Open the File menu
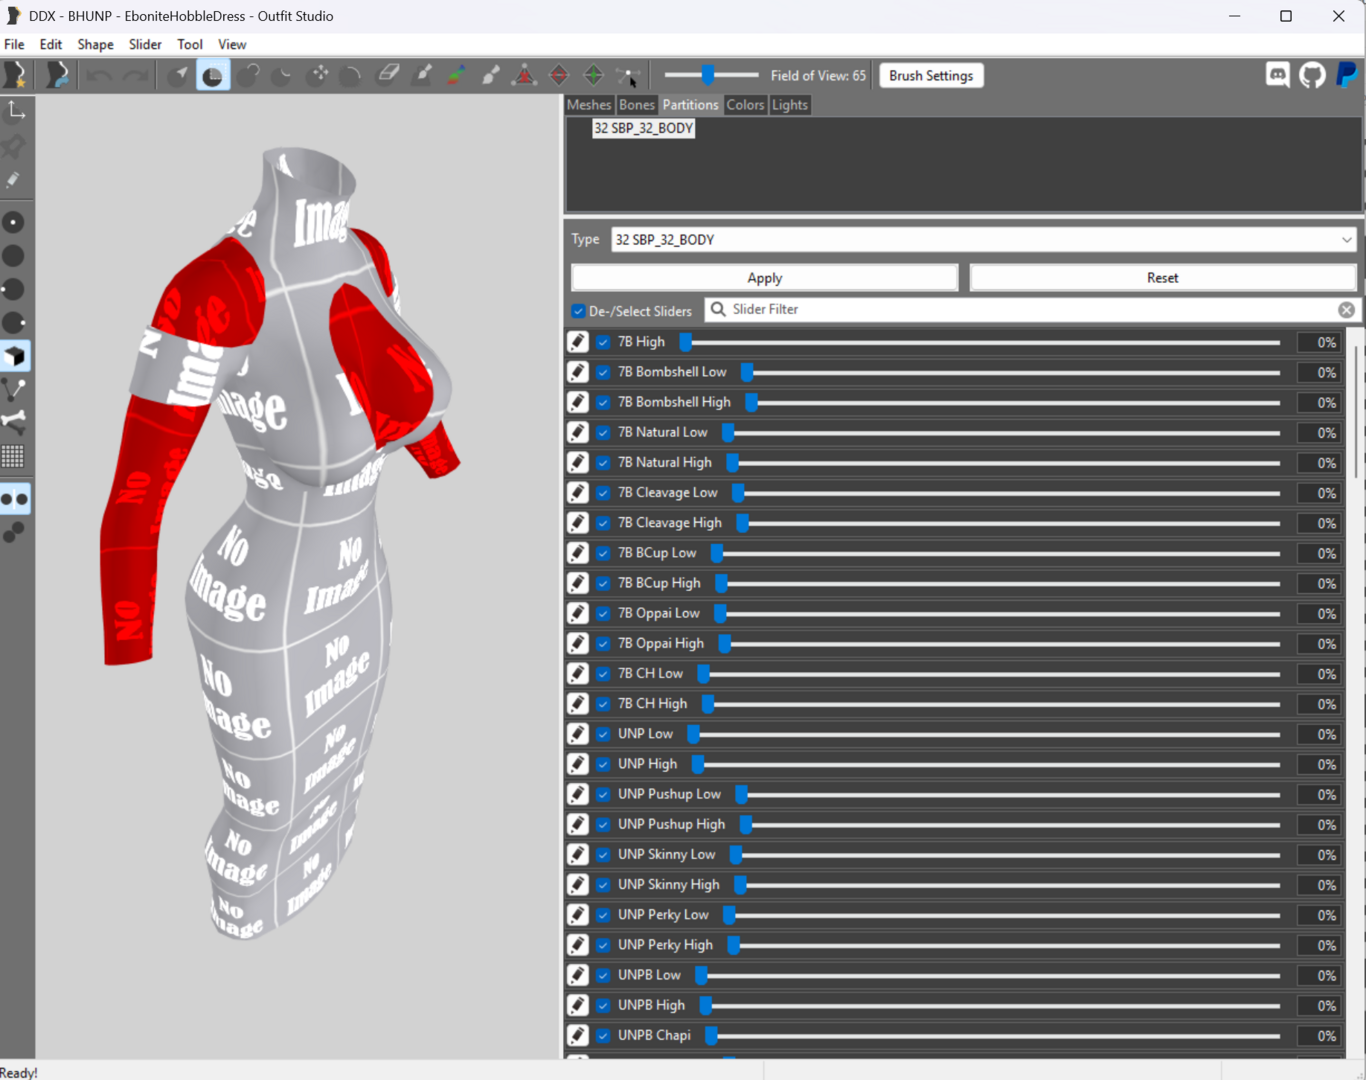This screenshot has height=1080, width=1366. [x=14, y=44]
